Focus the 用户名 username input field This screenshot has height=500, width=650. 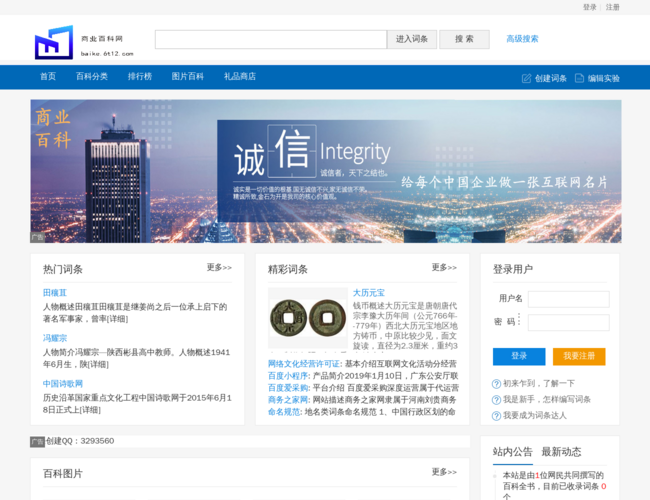coord(568,299)
